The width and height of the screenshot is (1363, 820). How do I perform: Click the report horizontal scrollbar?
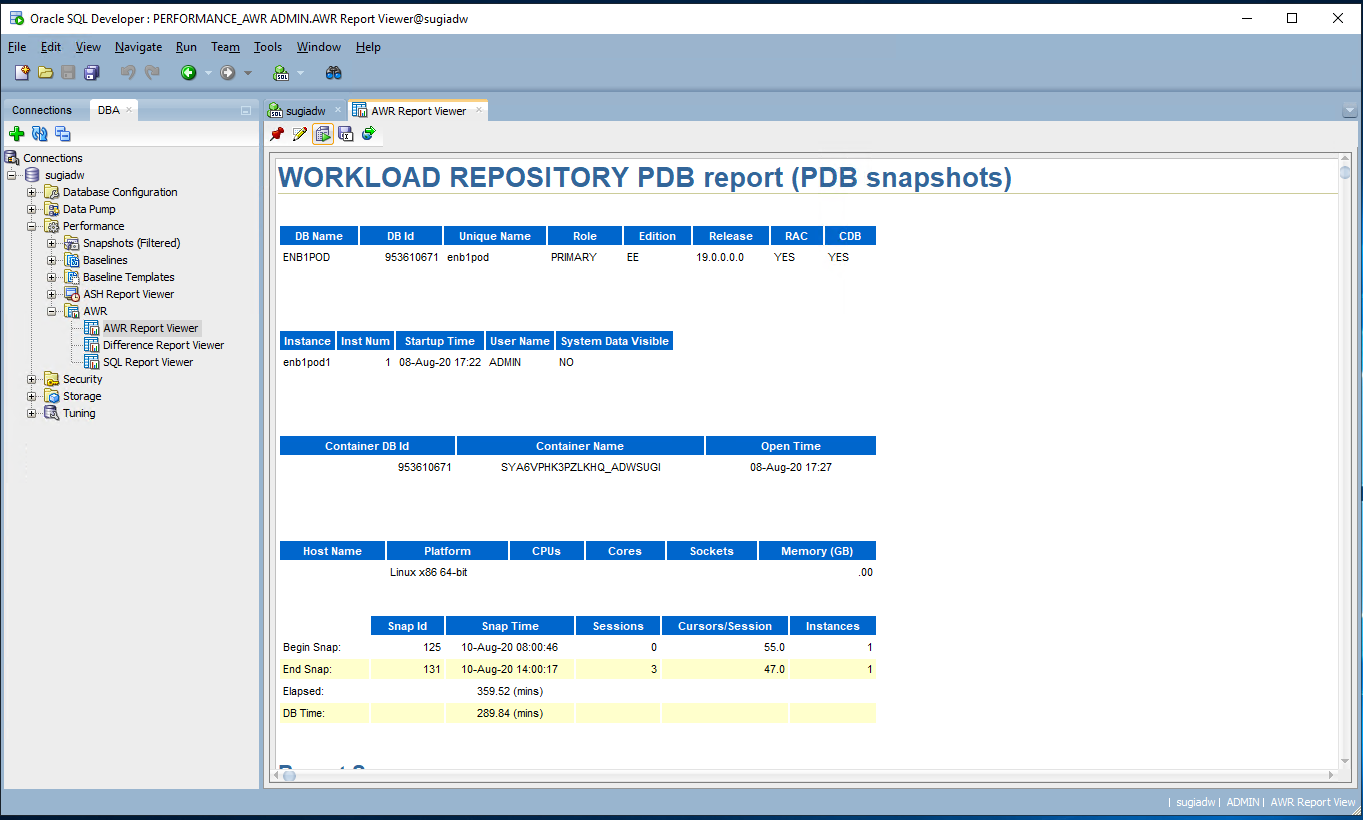click(x=805, y=775)
